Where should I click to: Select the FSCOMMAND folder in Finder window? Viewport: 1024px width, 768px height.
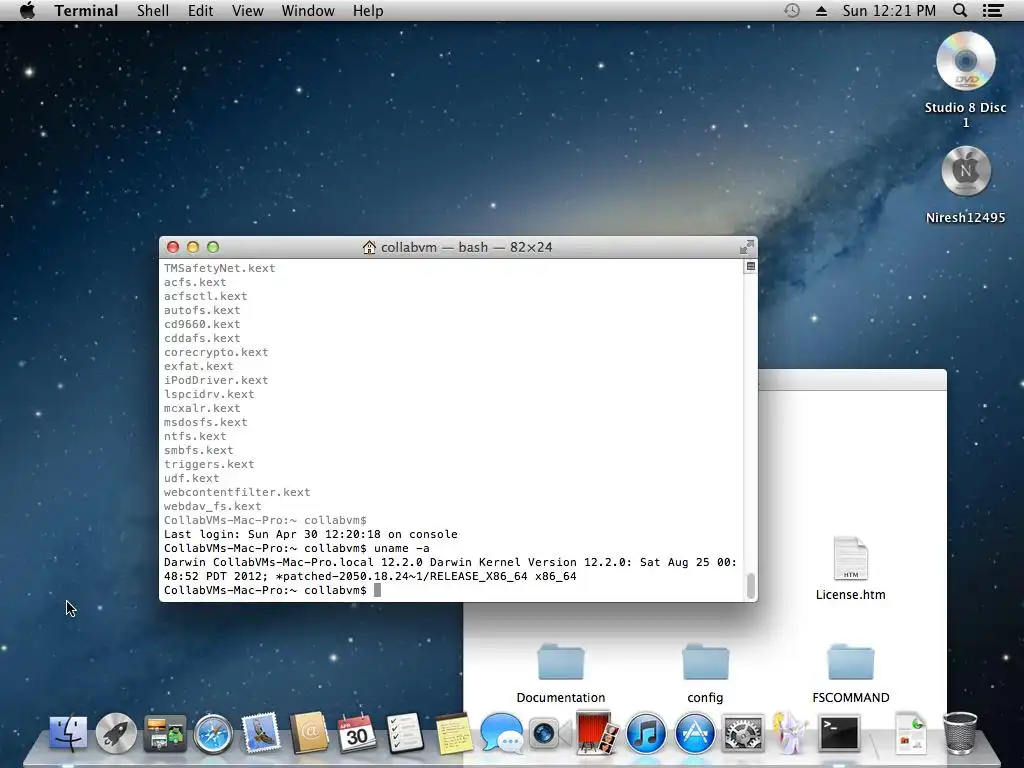tap(850, 662)
